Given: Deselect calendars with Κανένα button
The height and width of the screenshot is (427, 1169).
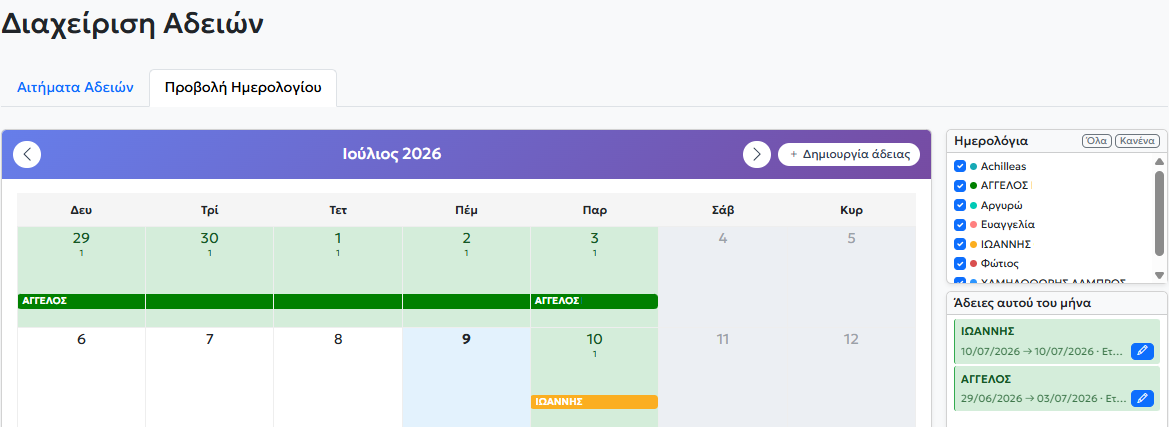Looking at the screenshot, I should click(1137, 141).
